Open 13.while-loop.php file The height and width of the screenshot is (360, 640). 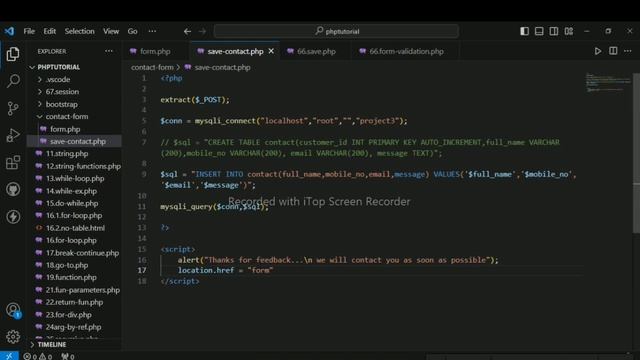coord(75,178)
